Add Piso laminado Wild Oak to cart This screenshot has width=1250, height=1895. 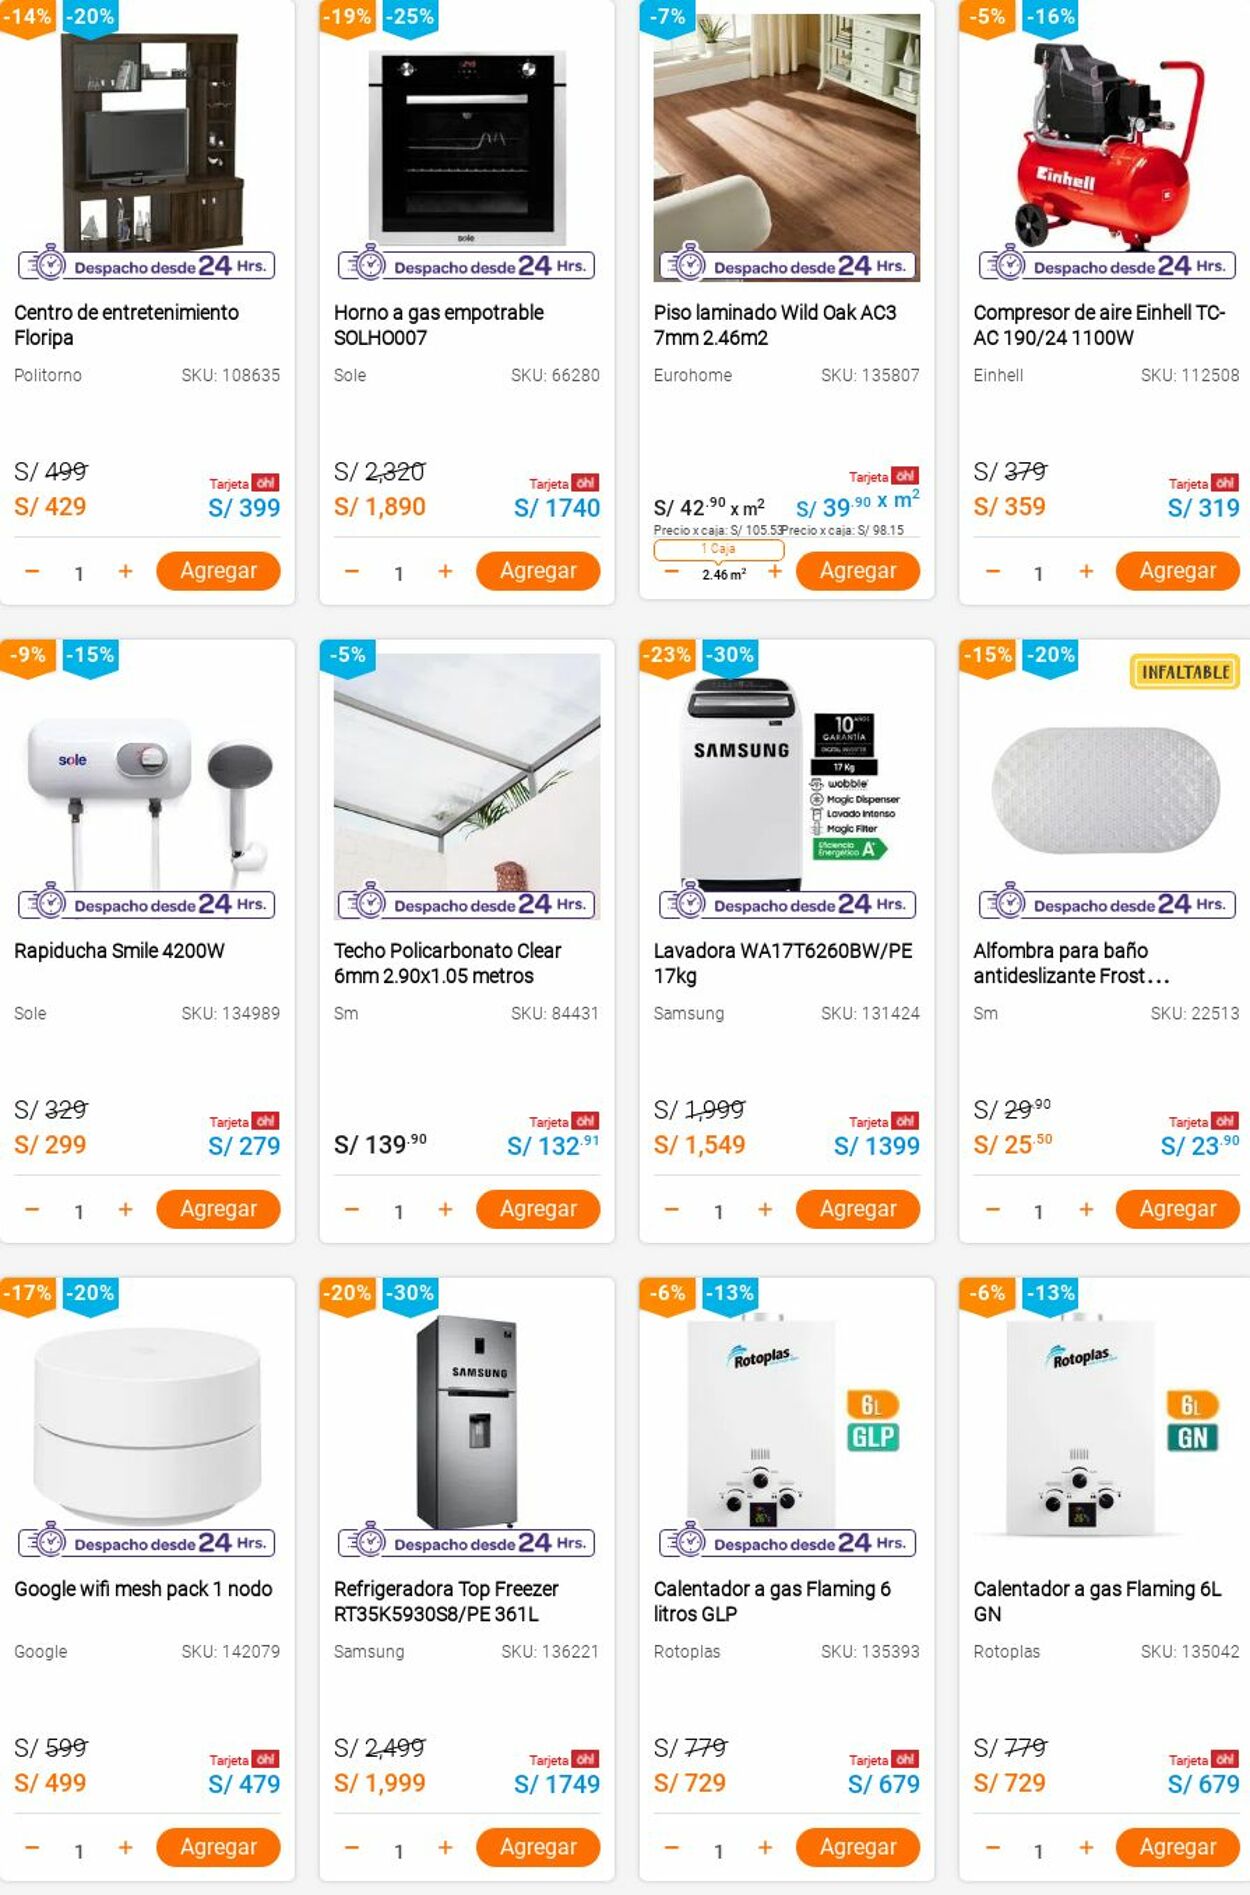pos(857,571)
